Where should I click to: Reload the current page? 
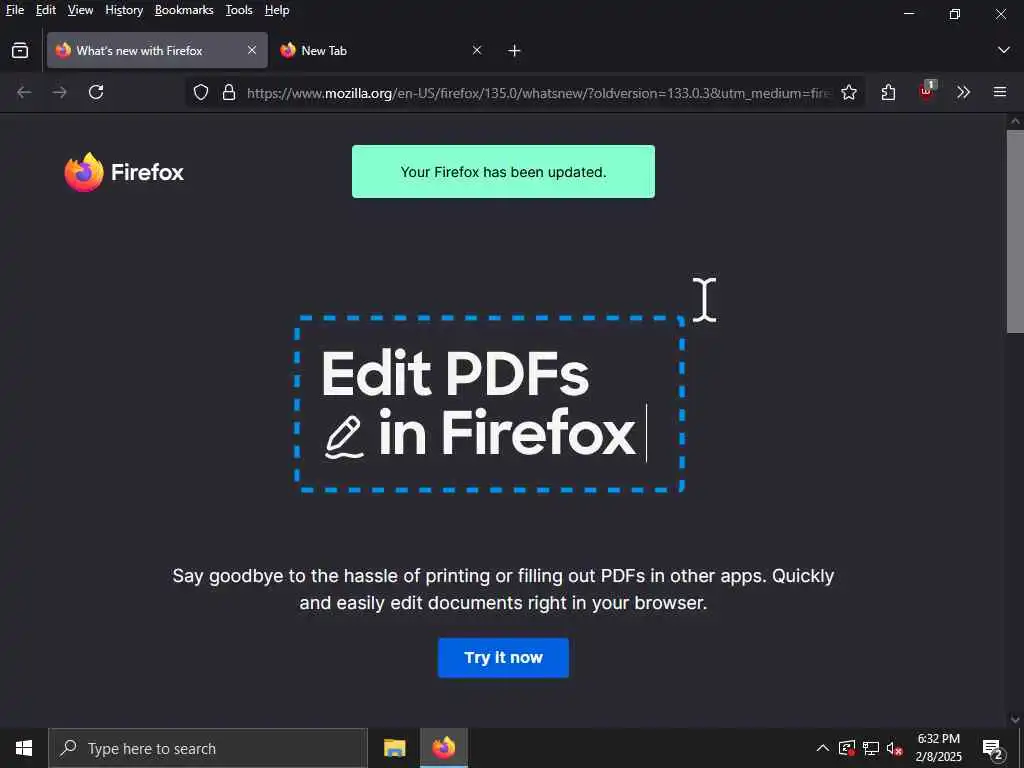(96, 92)
